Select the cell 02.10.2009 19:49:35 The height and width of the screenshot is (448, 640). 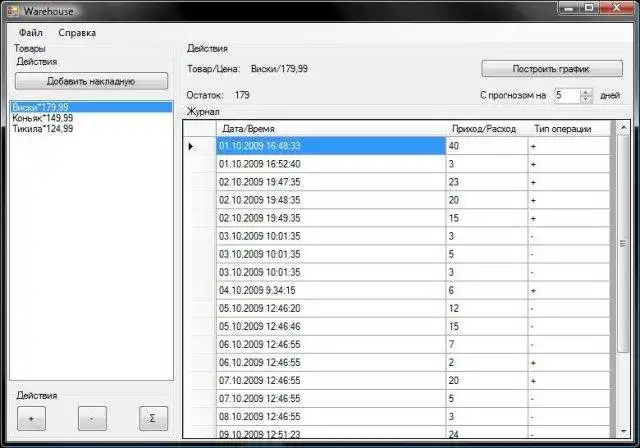pyautogui.click(x=331, y=218)
